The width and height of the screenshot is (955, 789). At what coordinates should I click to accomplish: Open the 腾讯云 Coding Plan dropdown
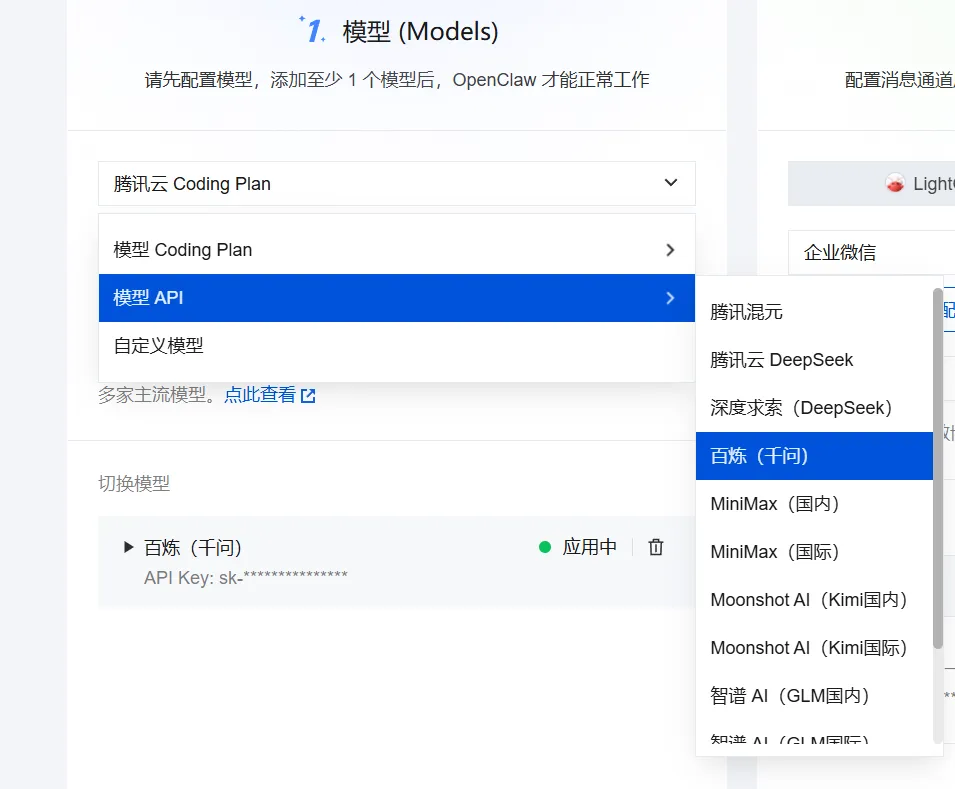pyautogui.click(x=396, y=183)
